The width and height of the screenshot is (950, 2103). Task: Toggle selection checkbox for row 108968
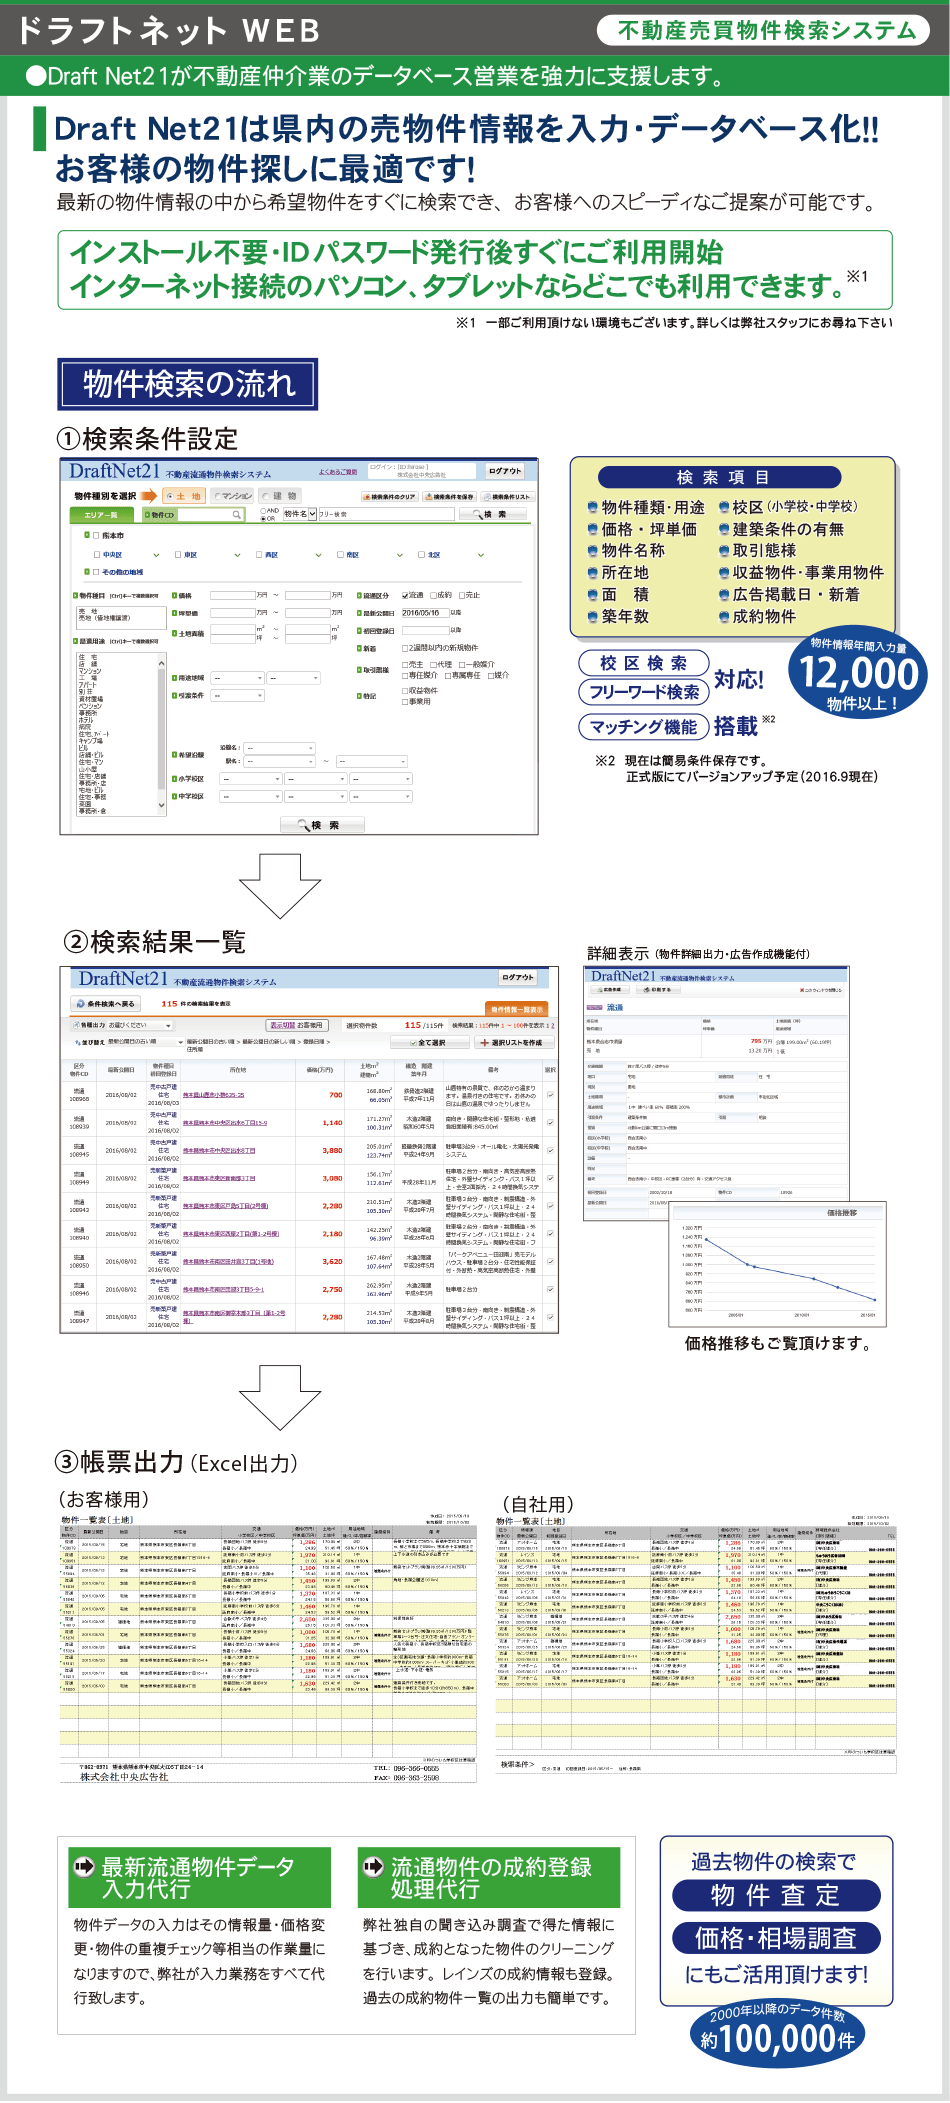[x=550, y=1095]
